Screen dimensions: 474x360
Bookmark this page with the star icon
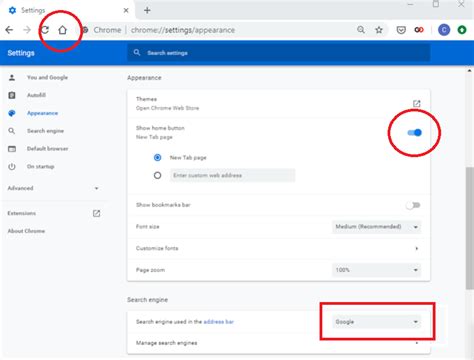coord(379,30)
